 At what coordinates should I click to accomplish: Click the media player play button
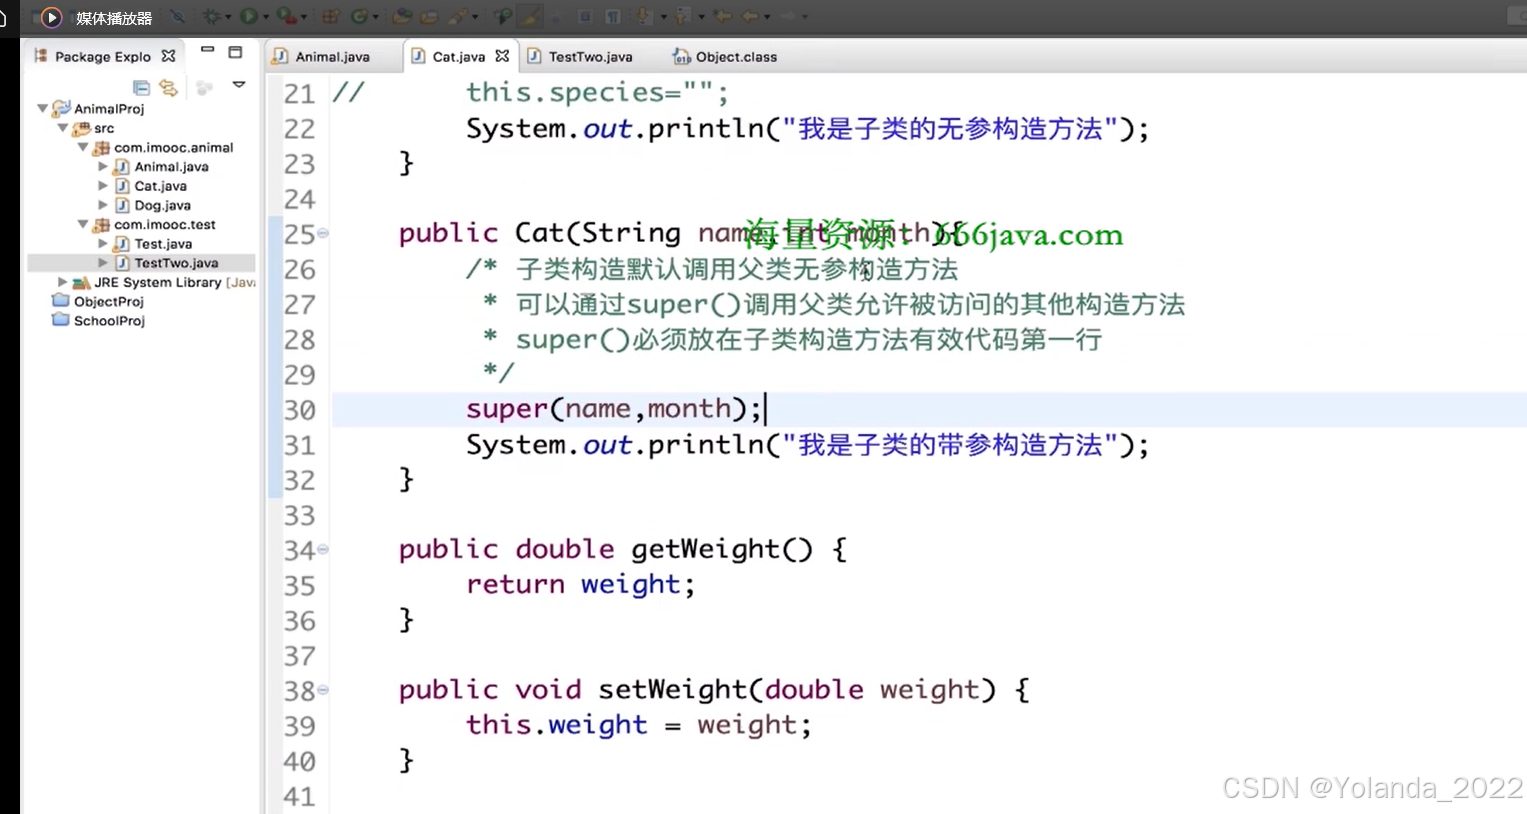coord(51,17)
